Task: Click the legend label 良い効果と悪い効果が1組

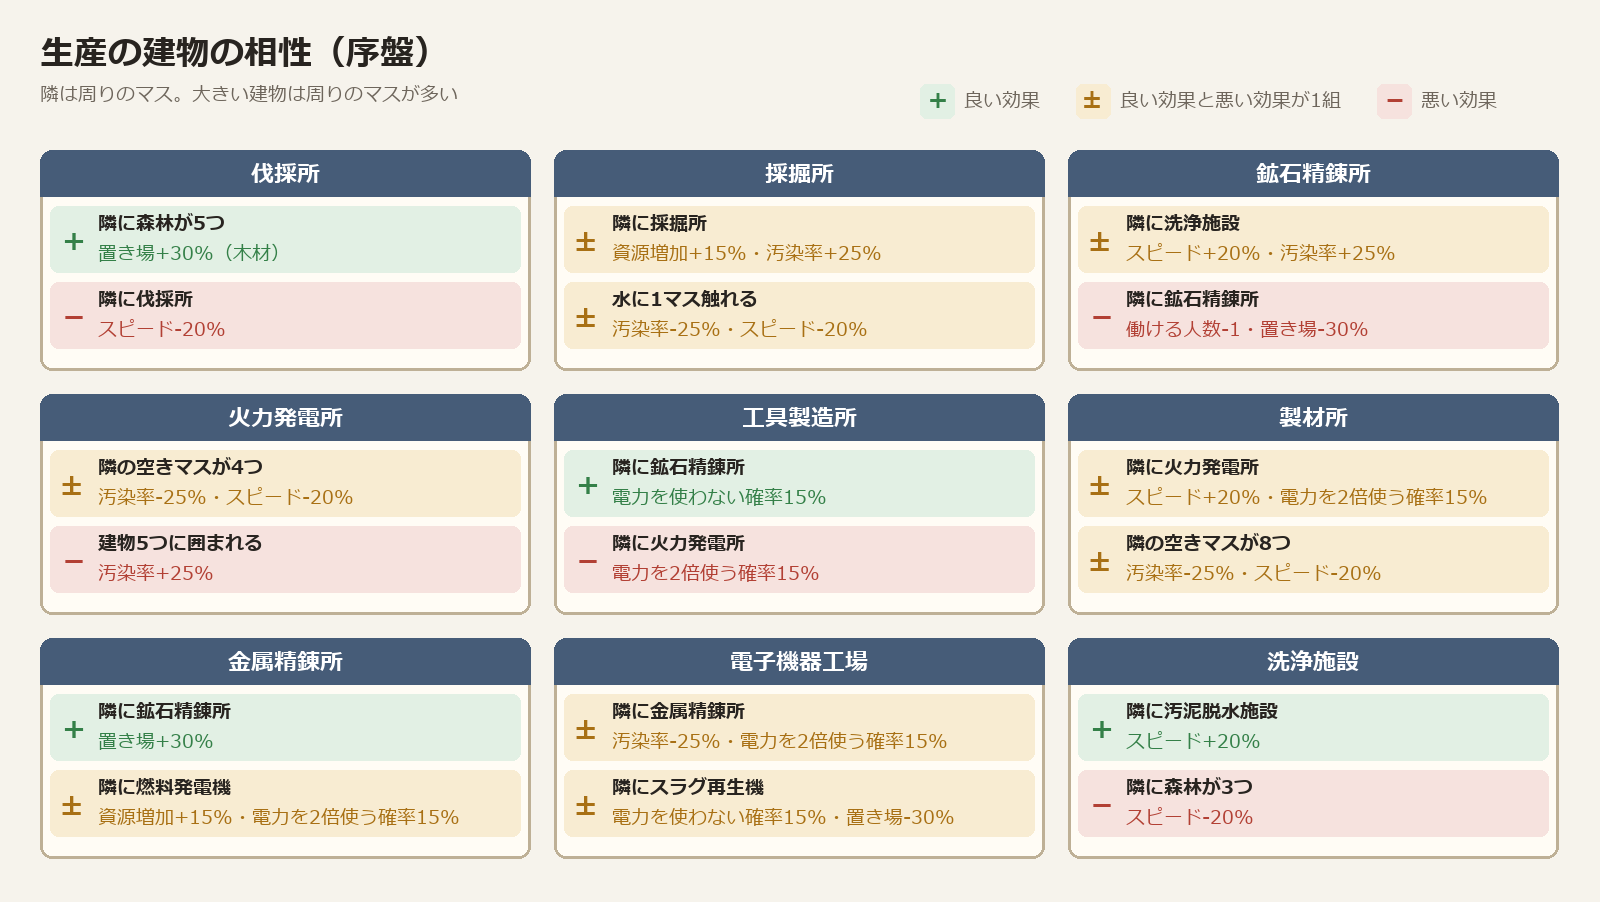Action: coord(1230,101)
